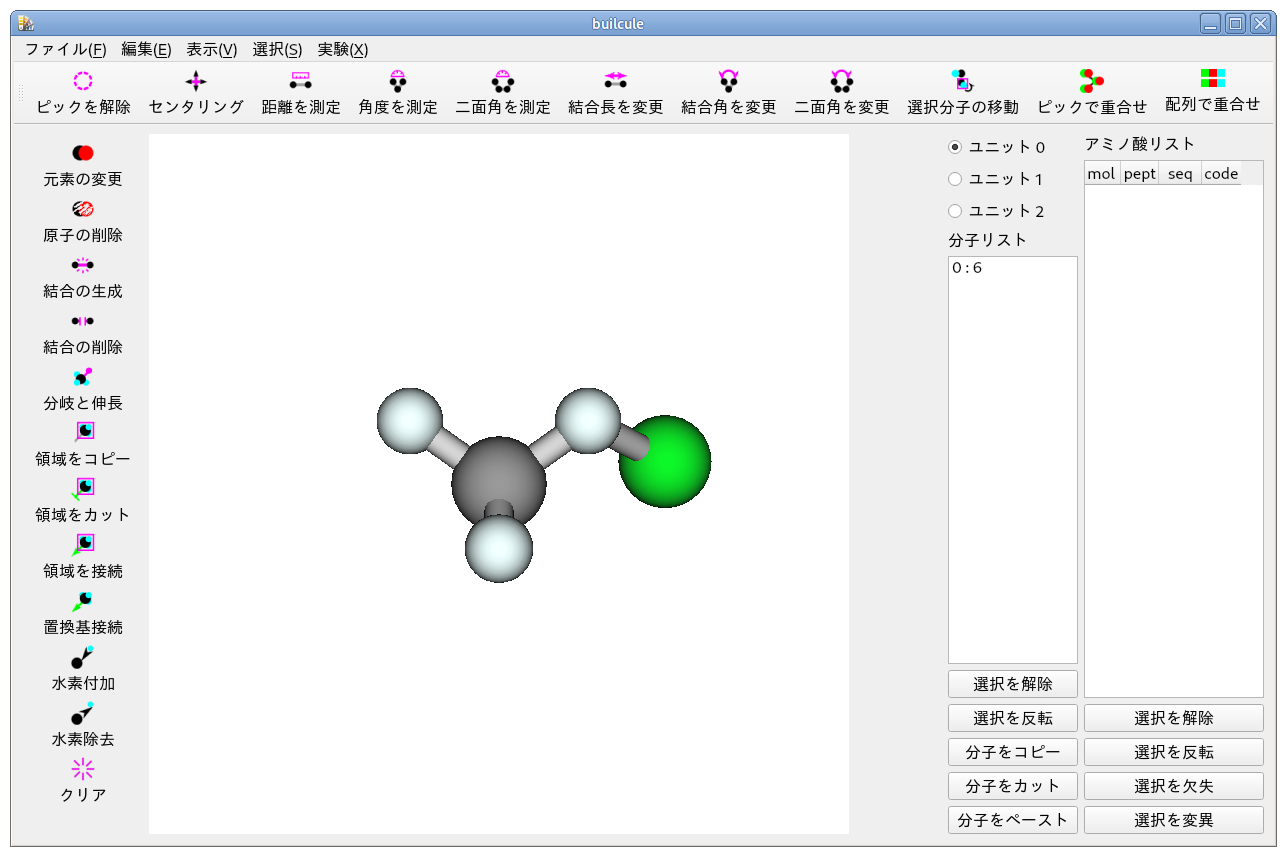Select the センタリング centering tool
The height and width of the screenshot is (857, 1287).
coord(196,81)
